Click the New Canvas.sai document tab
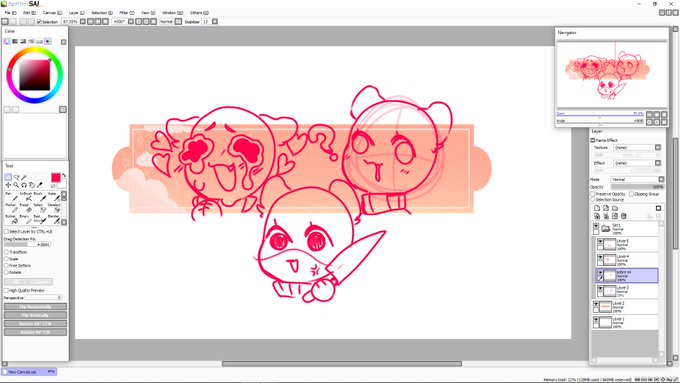 [29, 372]
